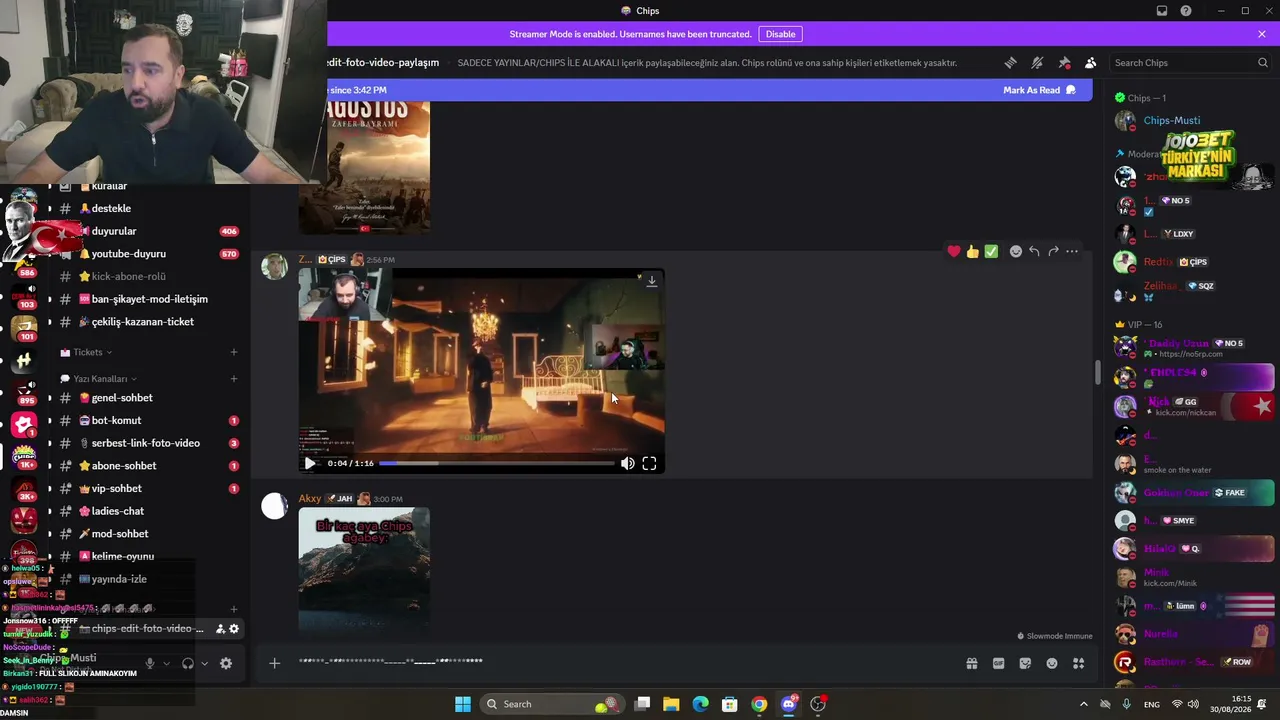The height and width of the screenshot is (720, 1280).
Task: Open More options on hovered message
Action: click(x=1072, y=252)
